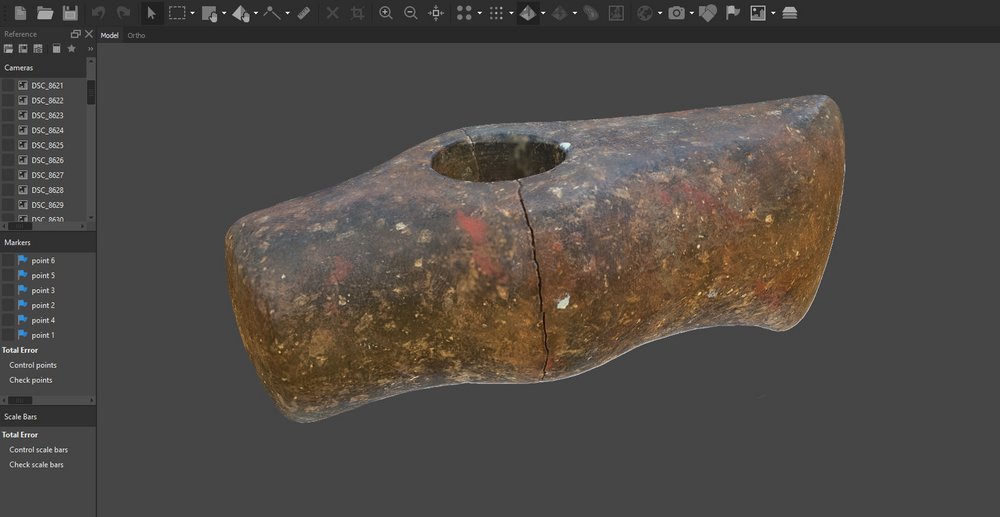Image resolution: width=1000 pixels, height=517 pixels.
Task: Click the Reset View icon
Action: click(436, 13)
